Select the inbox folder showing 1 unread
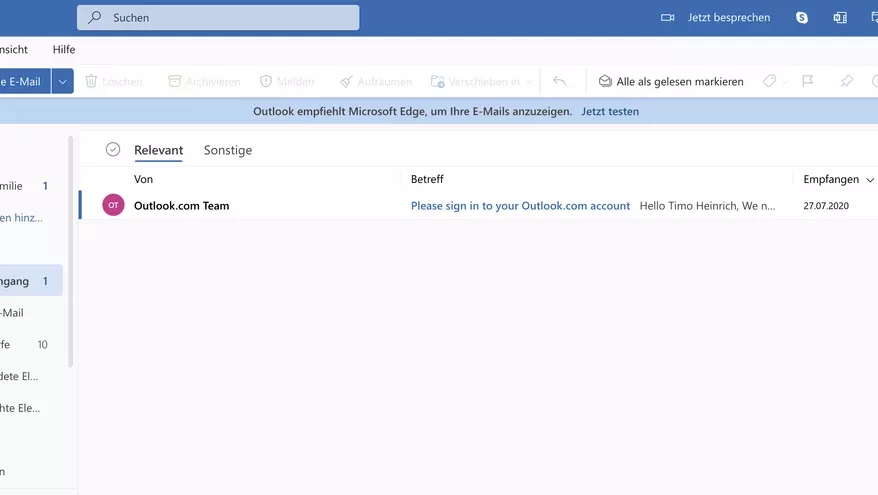 [x=29, y=281]
